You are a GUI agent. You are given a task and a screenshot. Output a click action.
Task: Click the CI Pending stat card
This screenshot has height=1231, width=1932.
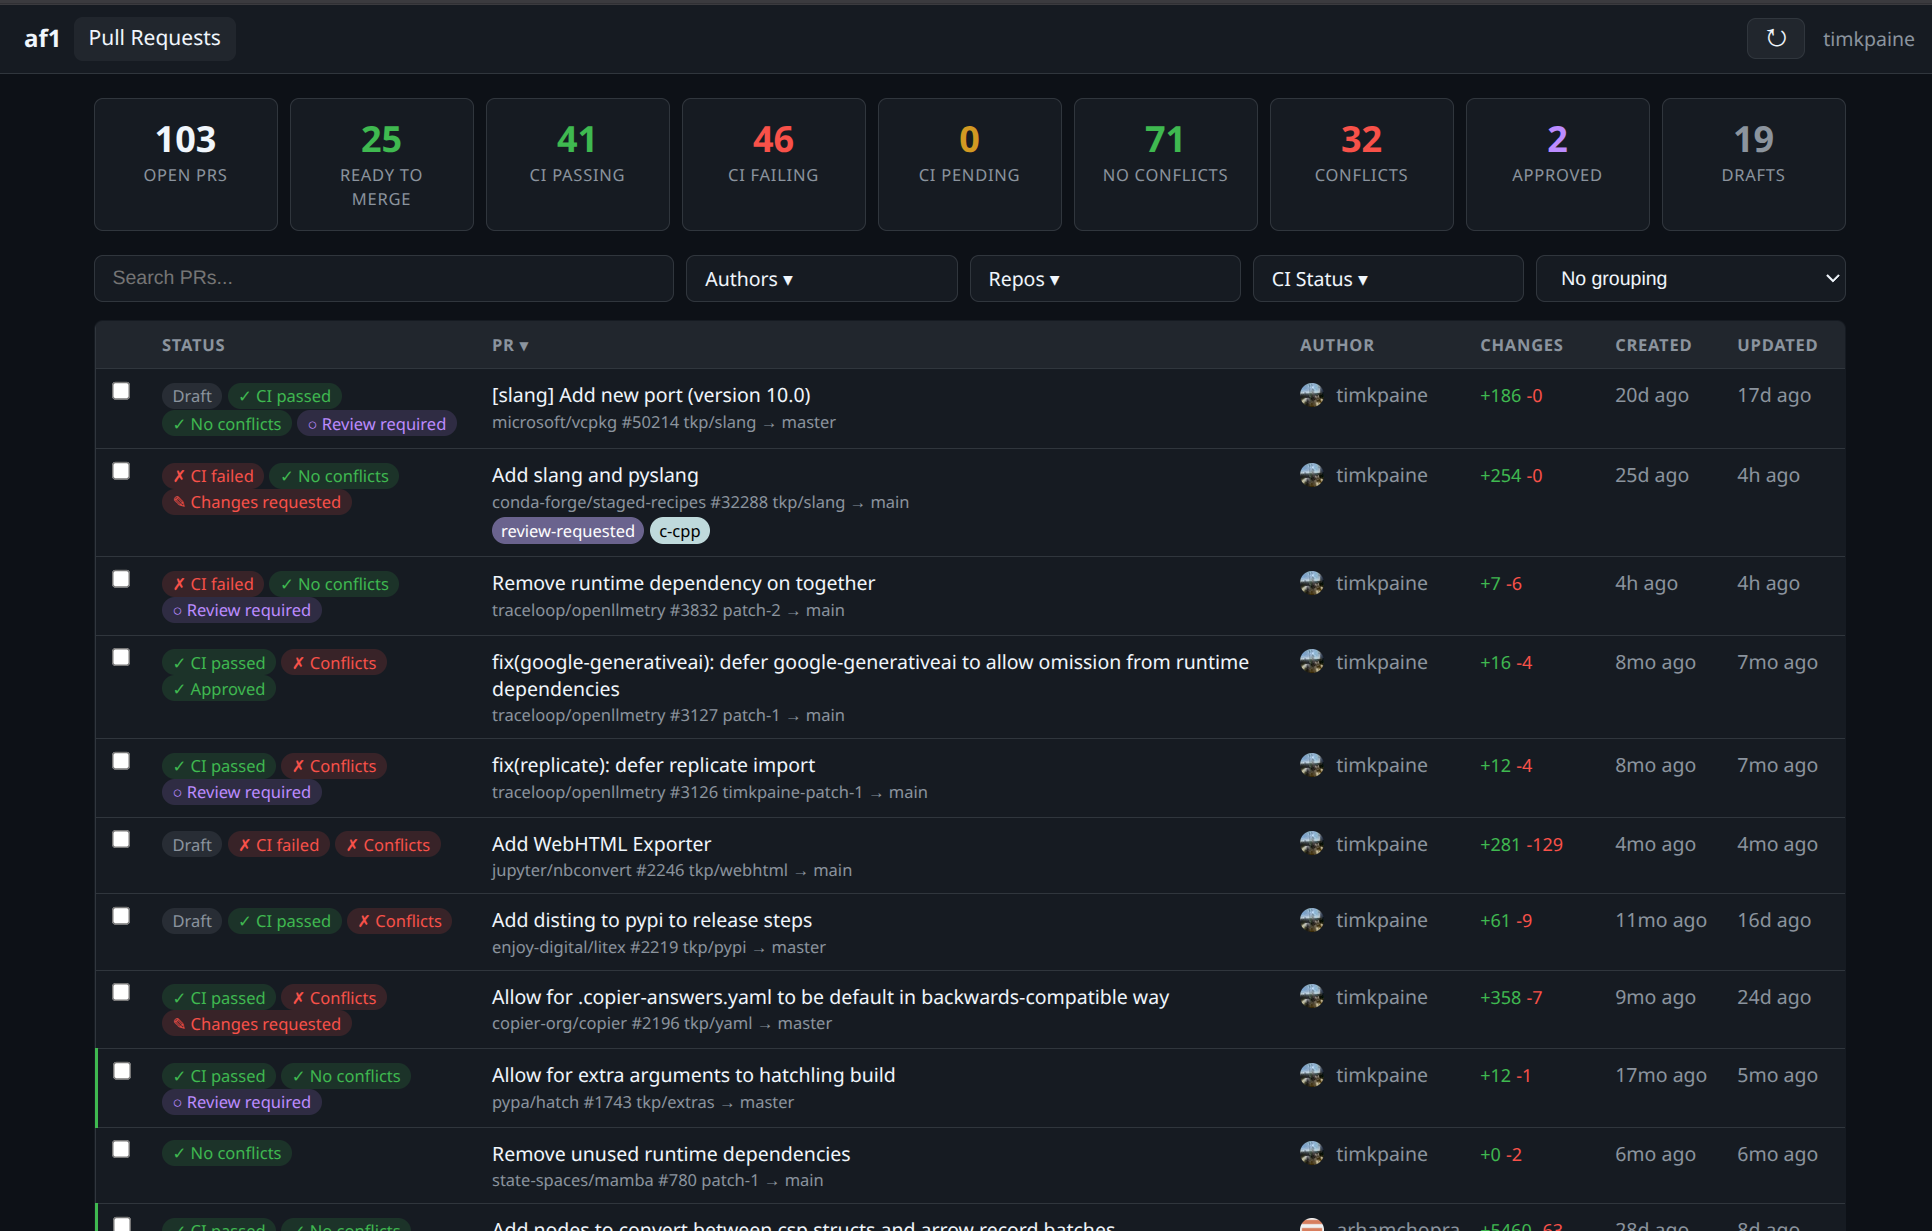969,164
